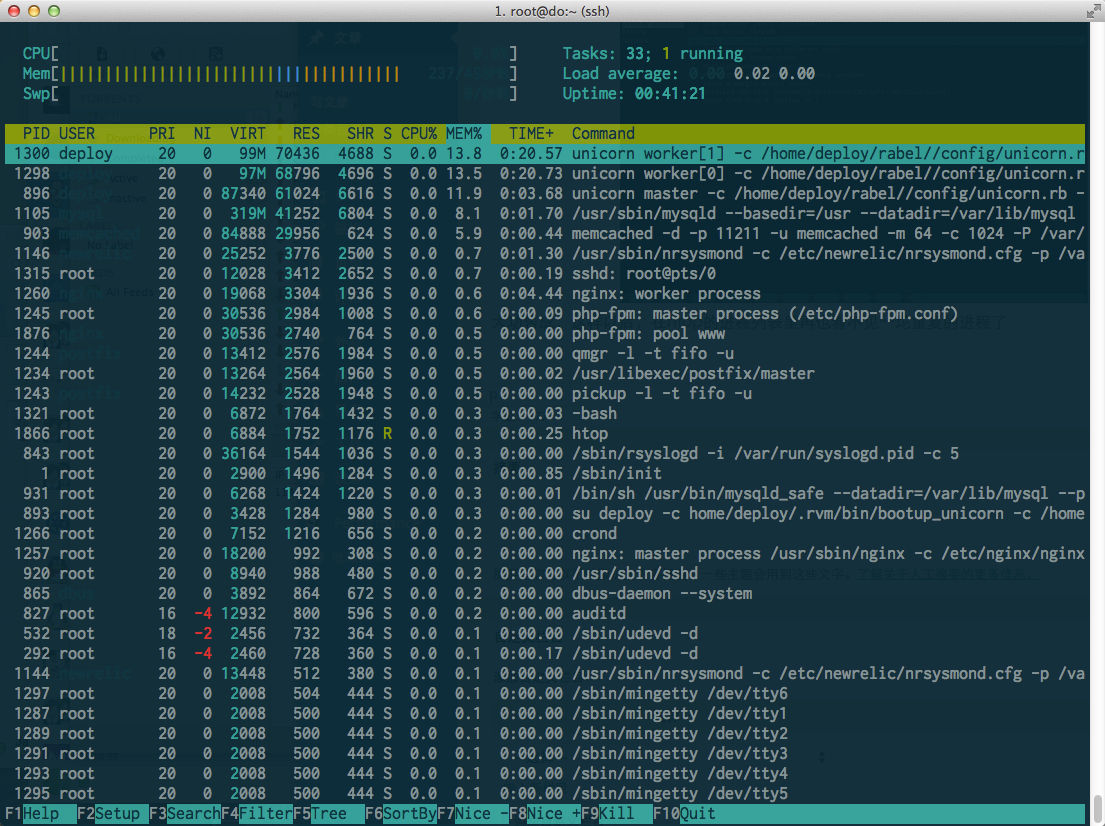Select the qmgr -l -t fifo row
This screenshot has width=1105, height=826.
545,353
